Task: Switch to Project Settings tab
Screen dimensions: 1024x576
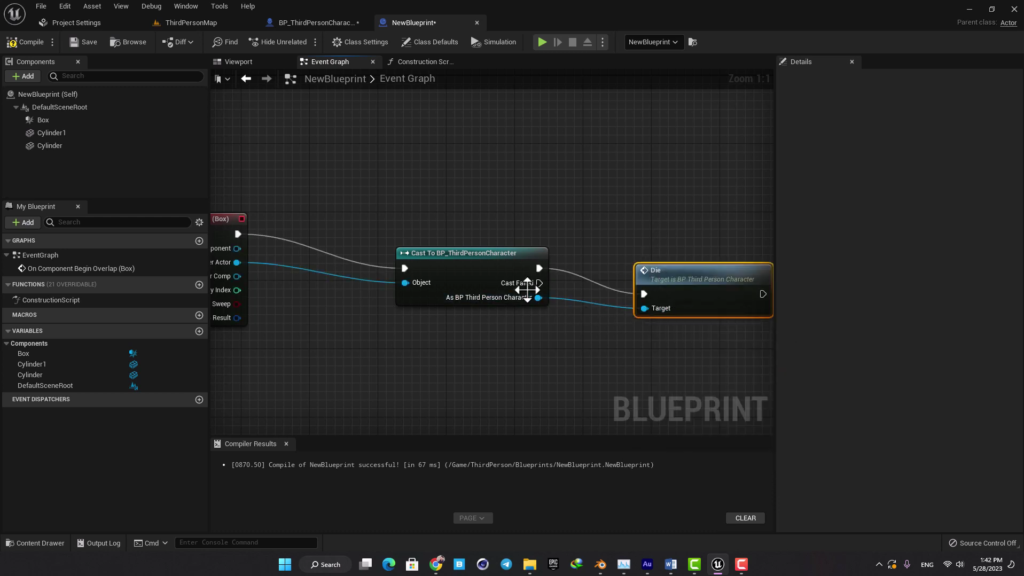Action: click(x=76, y=22)
